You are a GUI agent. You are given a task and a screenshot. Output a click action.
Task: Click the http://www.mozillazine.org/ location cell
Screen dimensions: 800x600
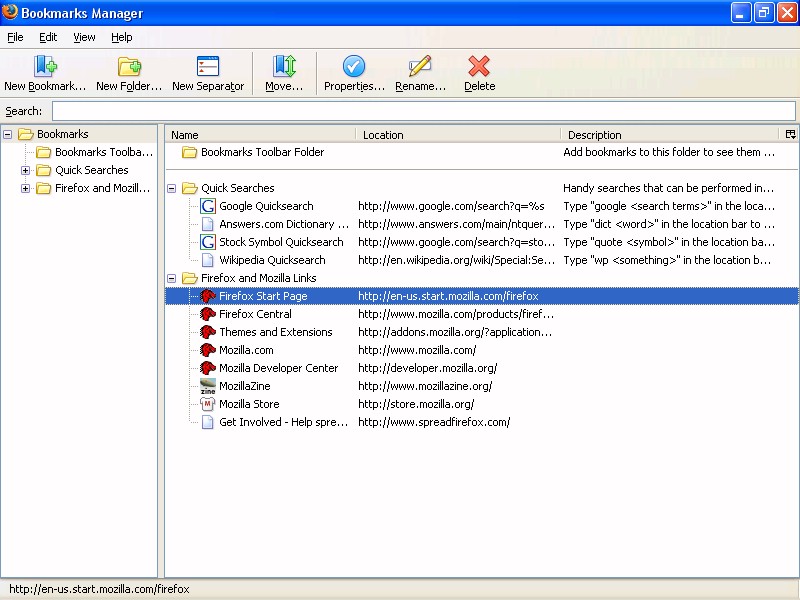click(425, 386)
